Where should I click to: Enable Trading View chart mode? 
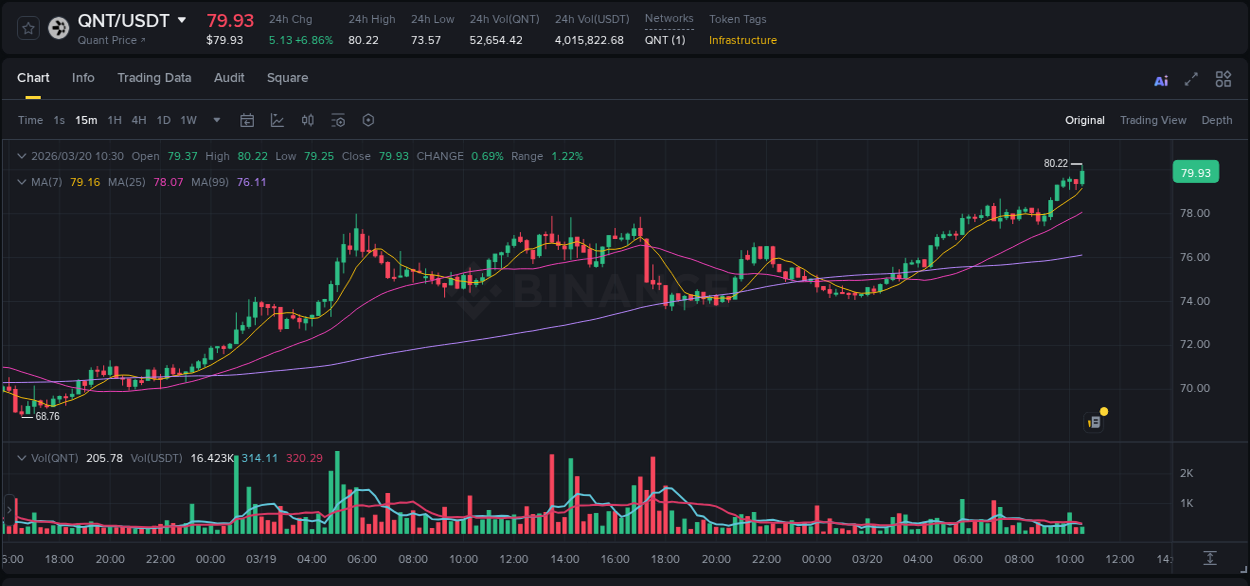point(1153,120)
